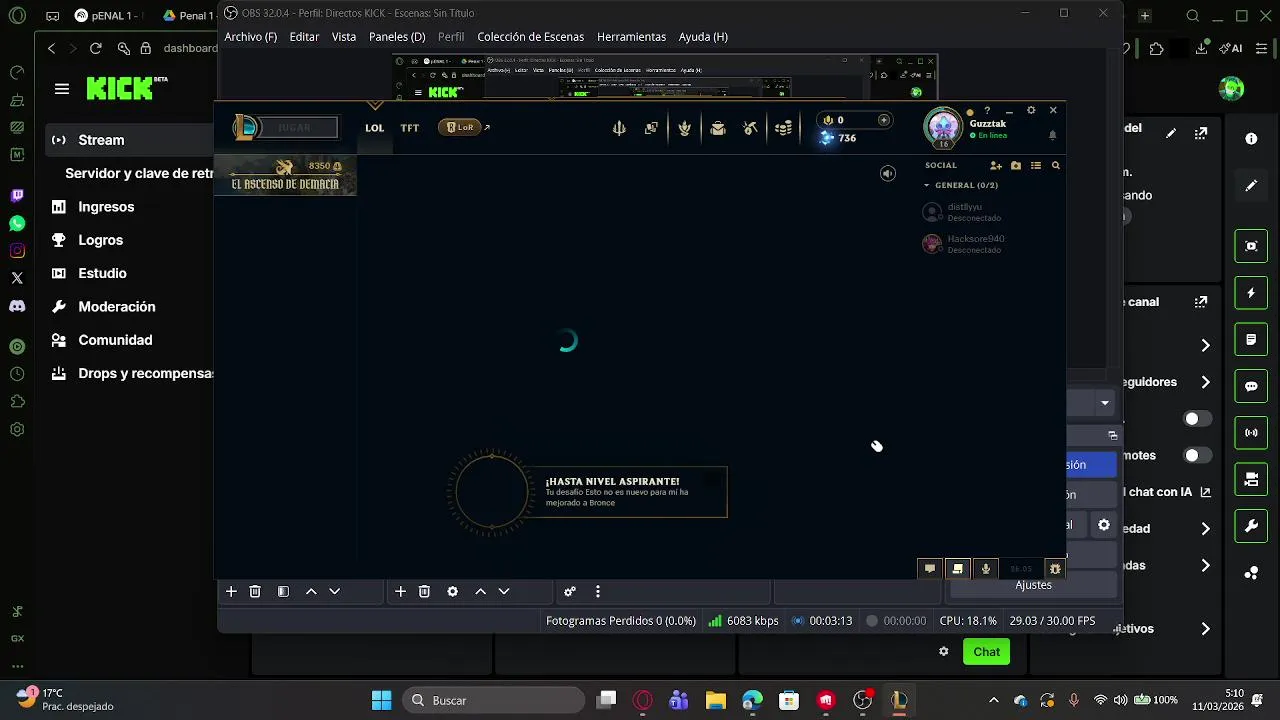The width and height of the screenshot is (1280, 720).
Task: Click the League chat bubble icon at bottom
Action: (x=929, y=568)
